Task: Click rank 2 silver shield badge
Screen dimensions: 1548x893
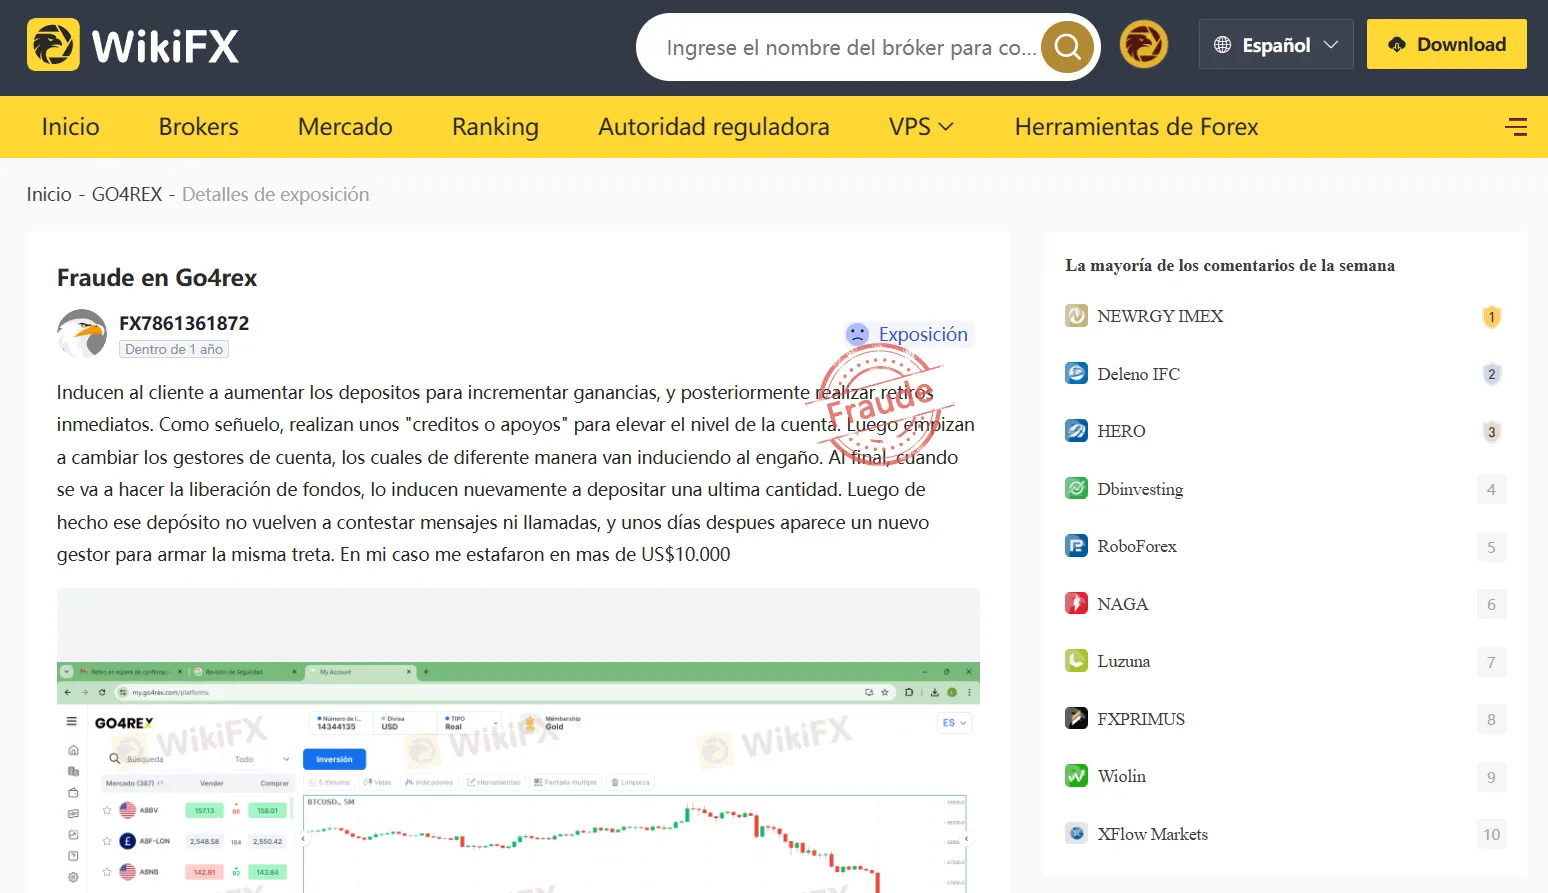Action: point(1491,374)
